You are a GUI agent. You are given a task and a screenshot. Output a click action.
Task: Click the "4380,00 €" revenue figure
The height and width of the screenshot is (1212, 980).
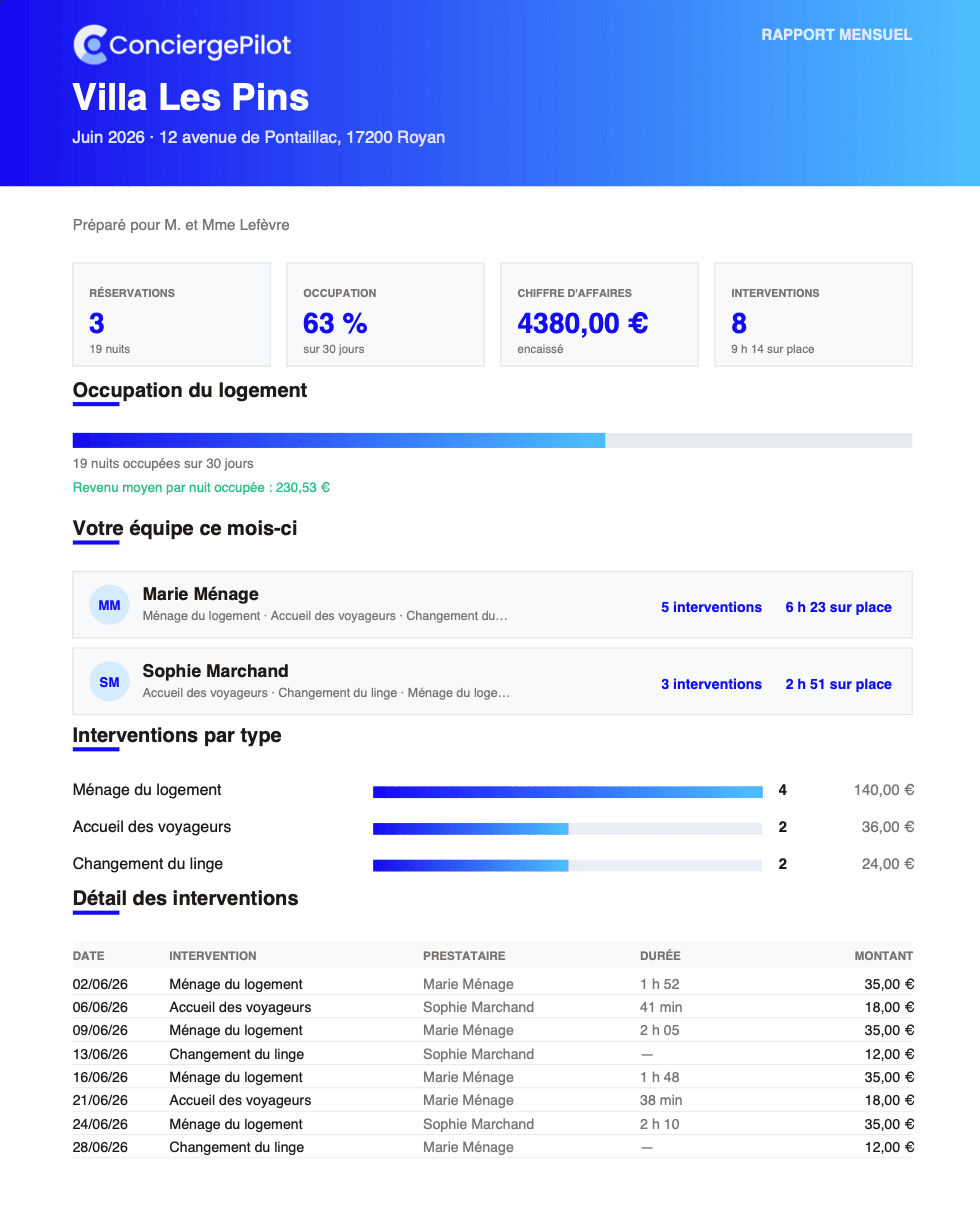point(583,323)
